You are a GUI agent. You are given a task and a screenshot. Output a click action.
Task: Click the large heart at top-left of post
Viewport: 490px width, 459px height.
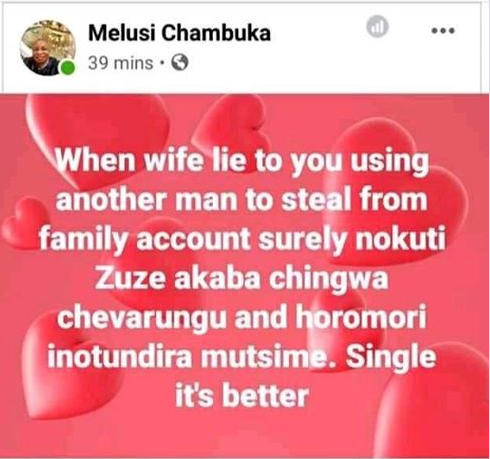97,135
